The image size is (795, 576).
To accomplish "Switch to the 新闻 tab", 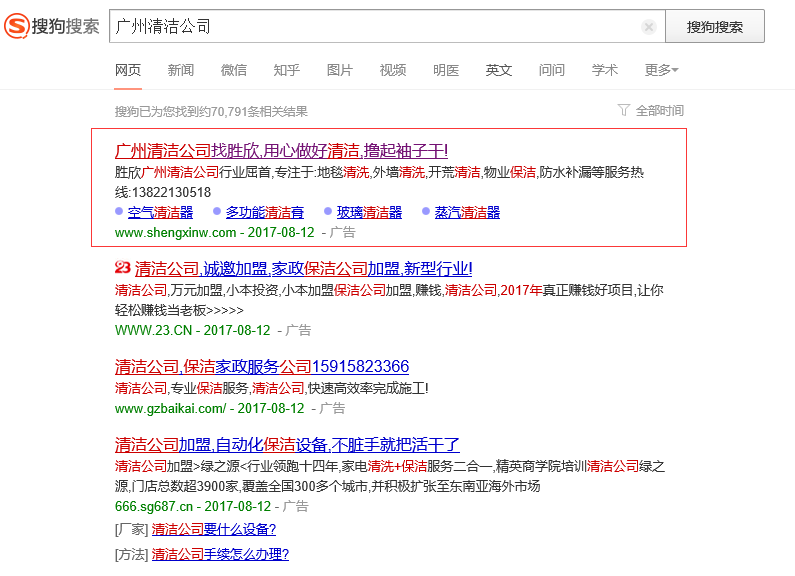I will coord(181,70).
